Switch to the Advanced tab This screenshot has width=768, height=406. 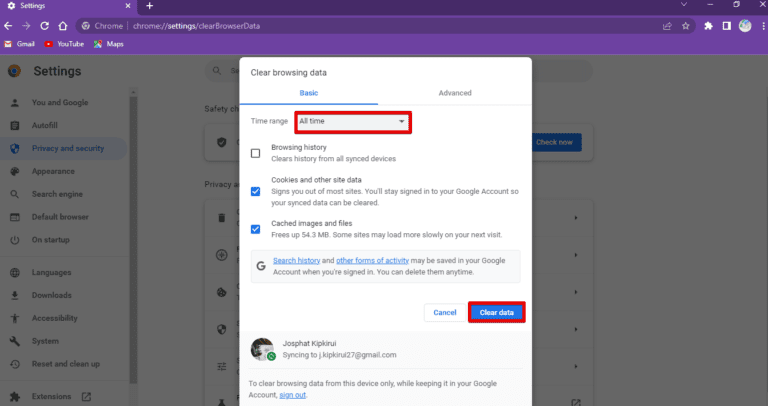454,93
